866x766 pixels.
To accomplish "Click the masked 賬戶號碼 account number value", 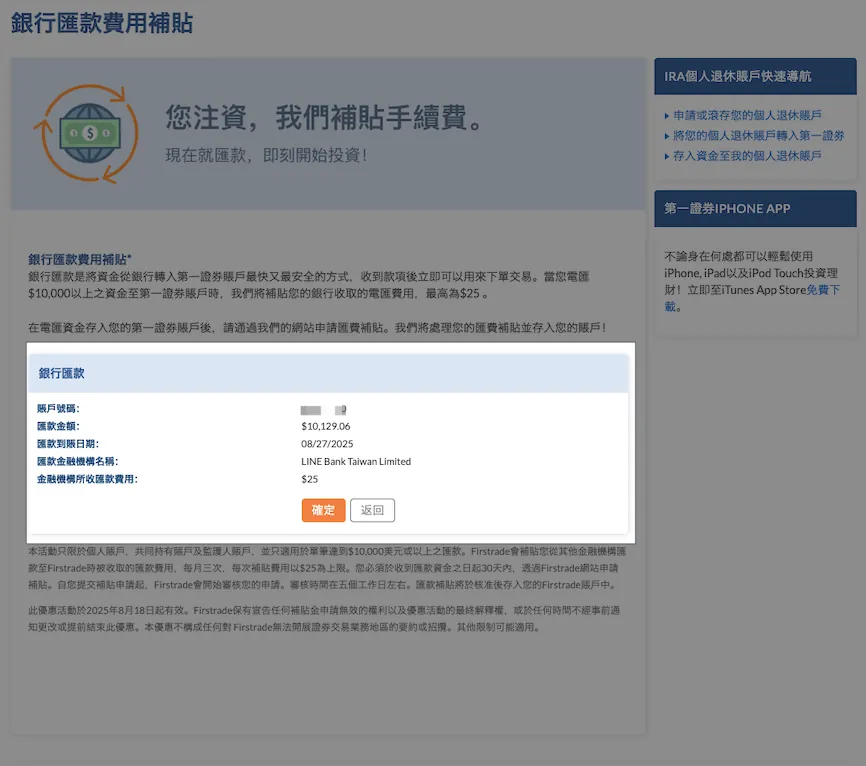I will coord(323,409).
